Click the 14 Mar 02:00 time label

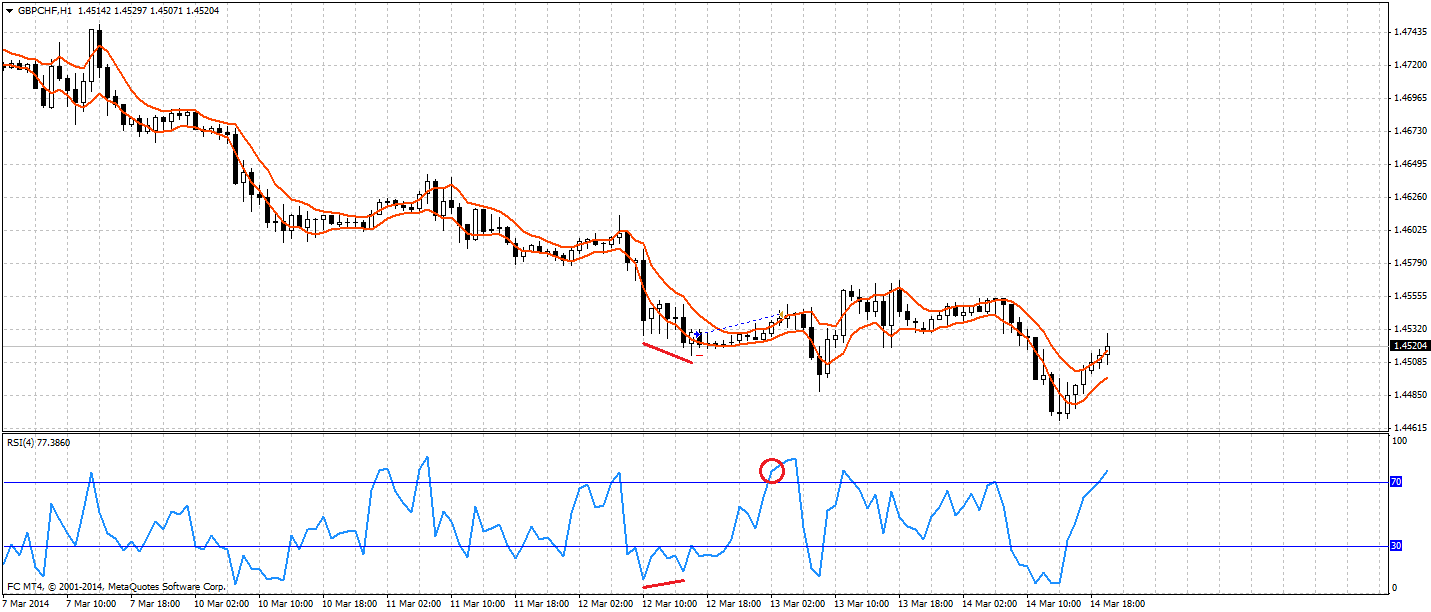[991, 604]
